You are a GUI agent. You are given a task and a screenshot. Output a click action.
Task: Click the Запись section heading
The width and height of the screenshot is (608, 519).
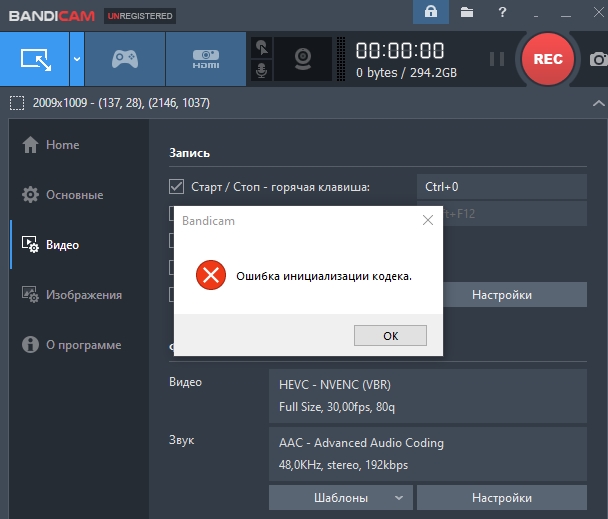point(189,153)
